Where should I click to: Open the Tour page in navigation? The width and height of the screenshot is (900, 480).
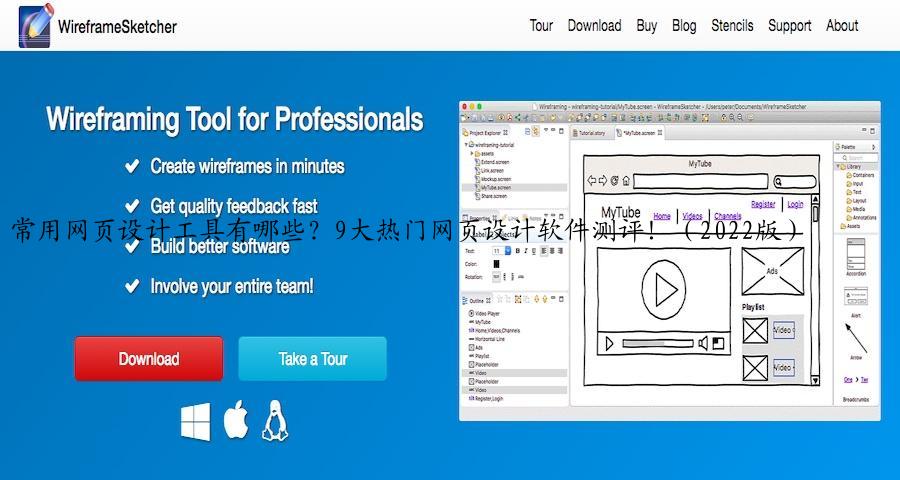coord(541,26)
